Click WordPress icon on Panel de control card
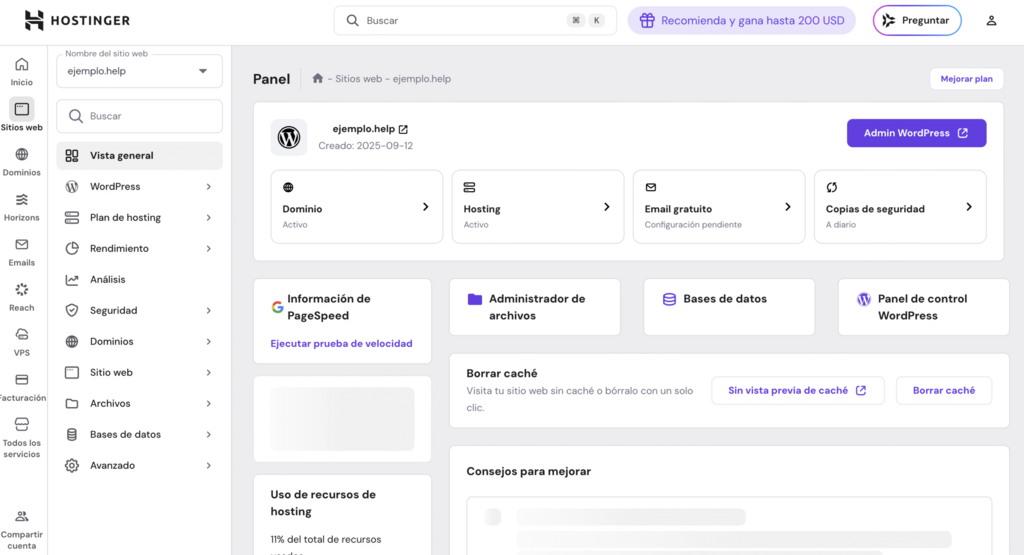This screenshot has height=555, width=1024. click(863, 299)
